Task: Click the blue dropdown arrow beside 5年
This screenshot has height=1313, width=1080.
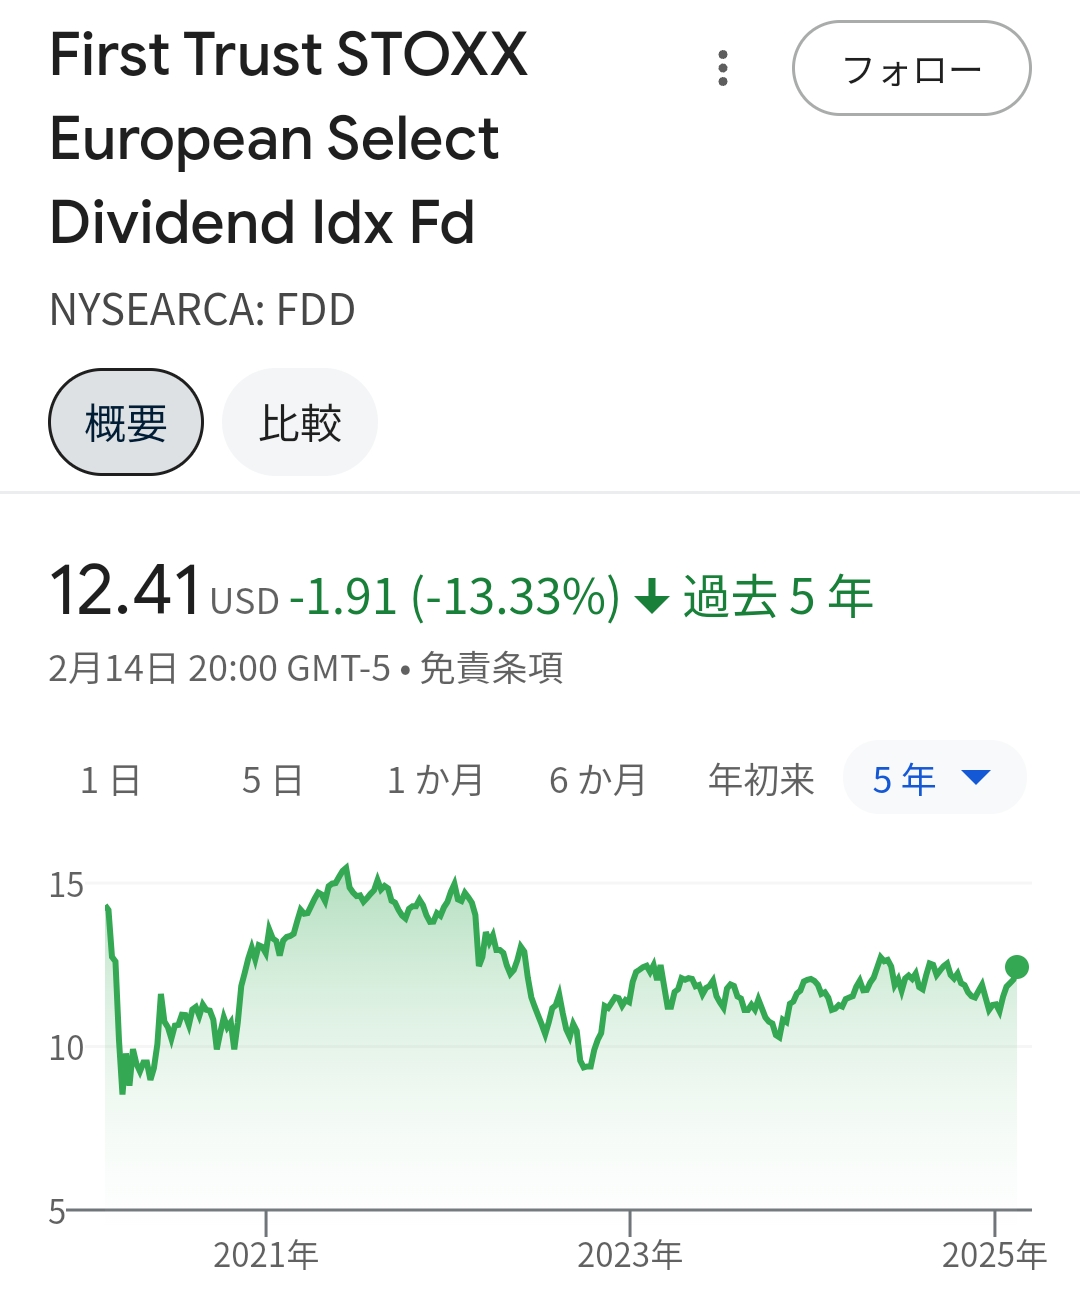Action: (975, 778)
